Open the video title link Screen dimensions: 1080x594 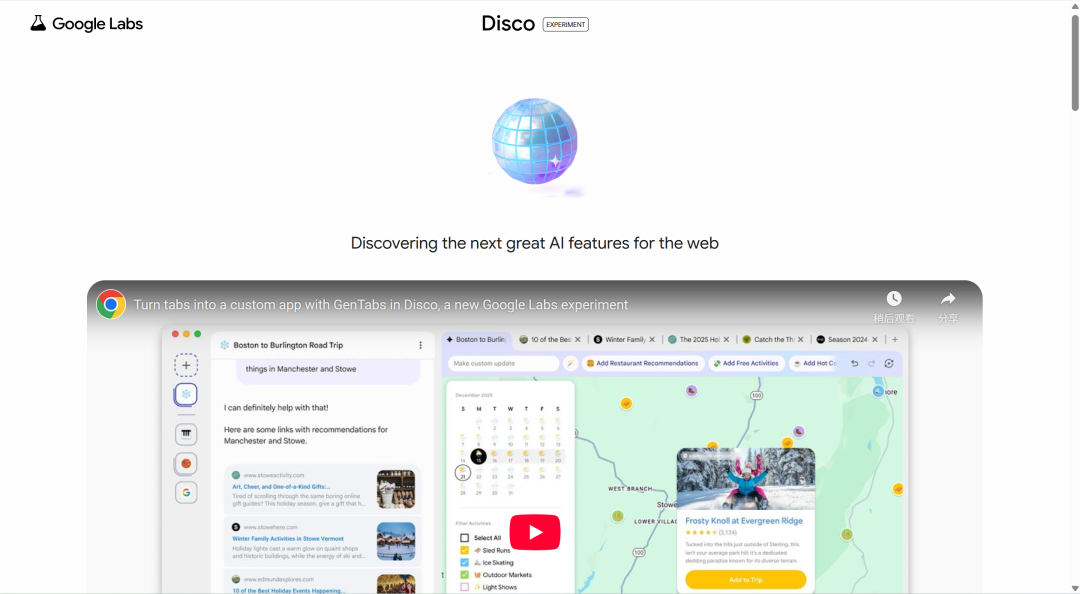[380, 305]
